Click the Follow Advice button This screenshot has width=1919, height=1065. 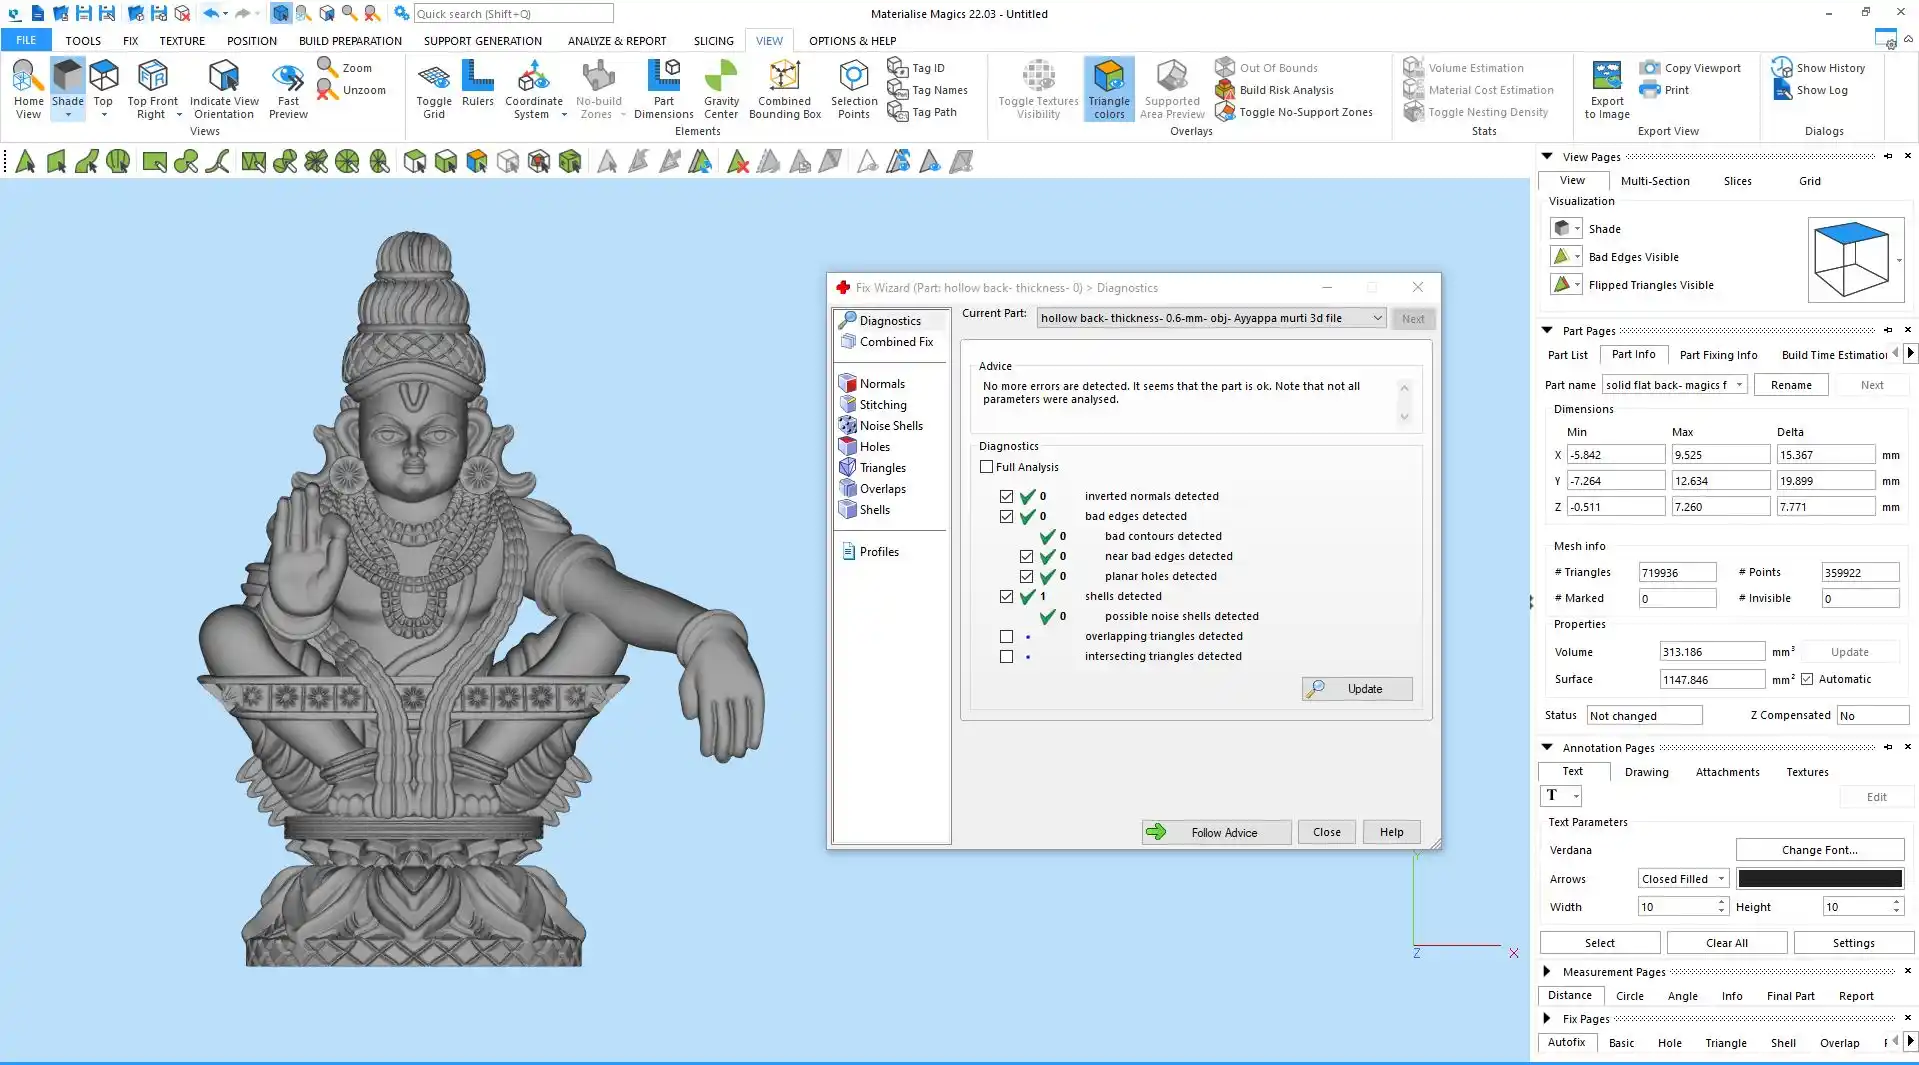(1216, 832)
